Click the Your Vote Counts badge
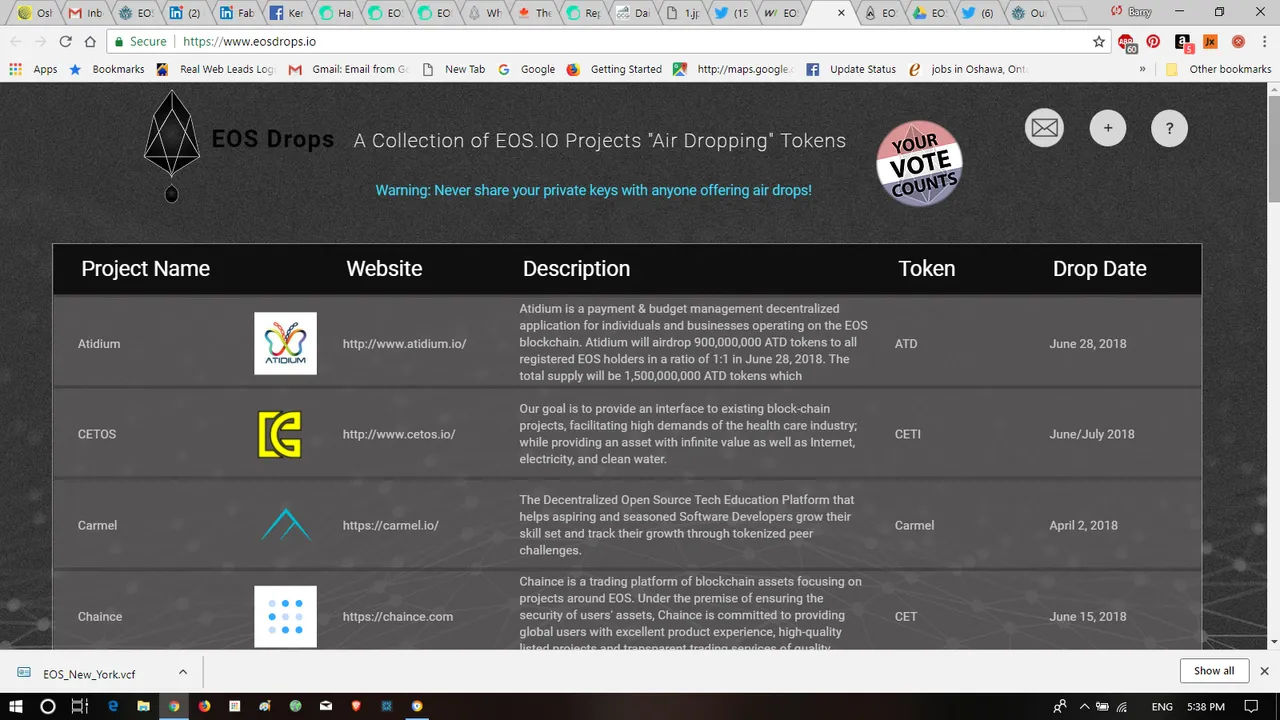The height and width of the screenshot is (720, 1280). click(919, 164)
